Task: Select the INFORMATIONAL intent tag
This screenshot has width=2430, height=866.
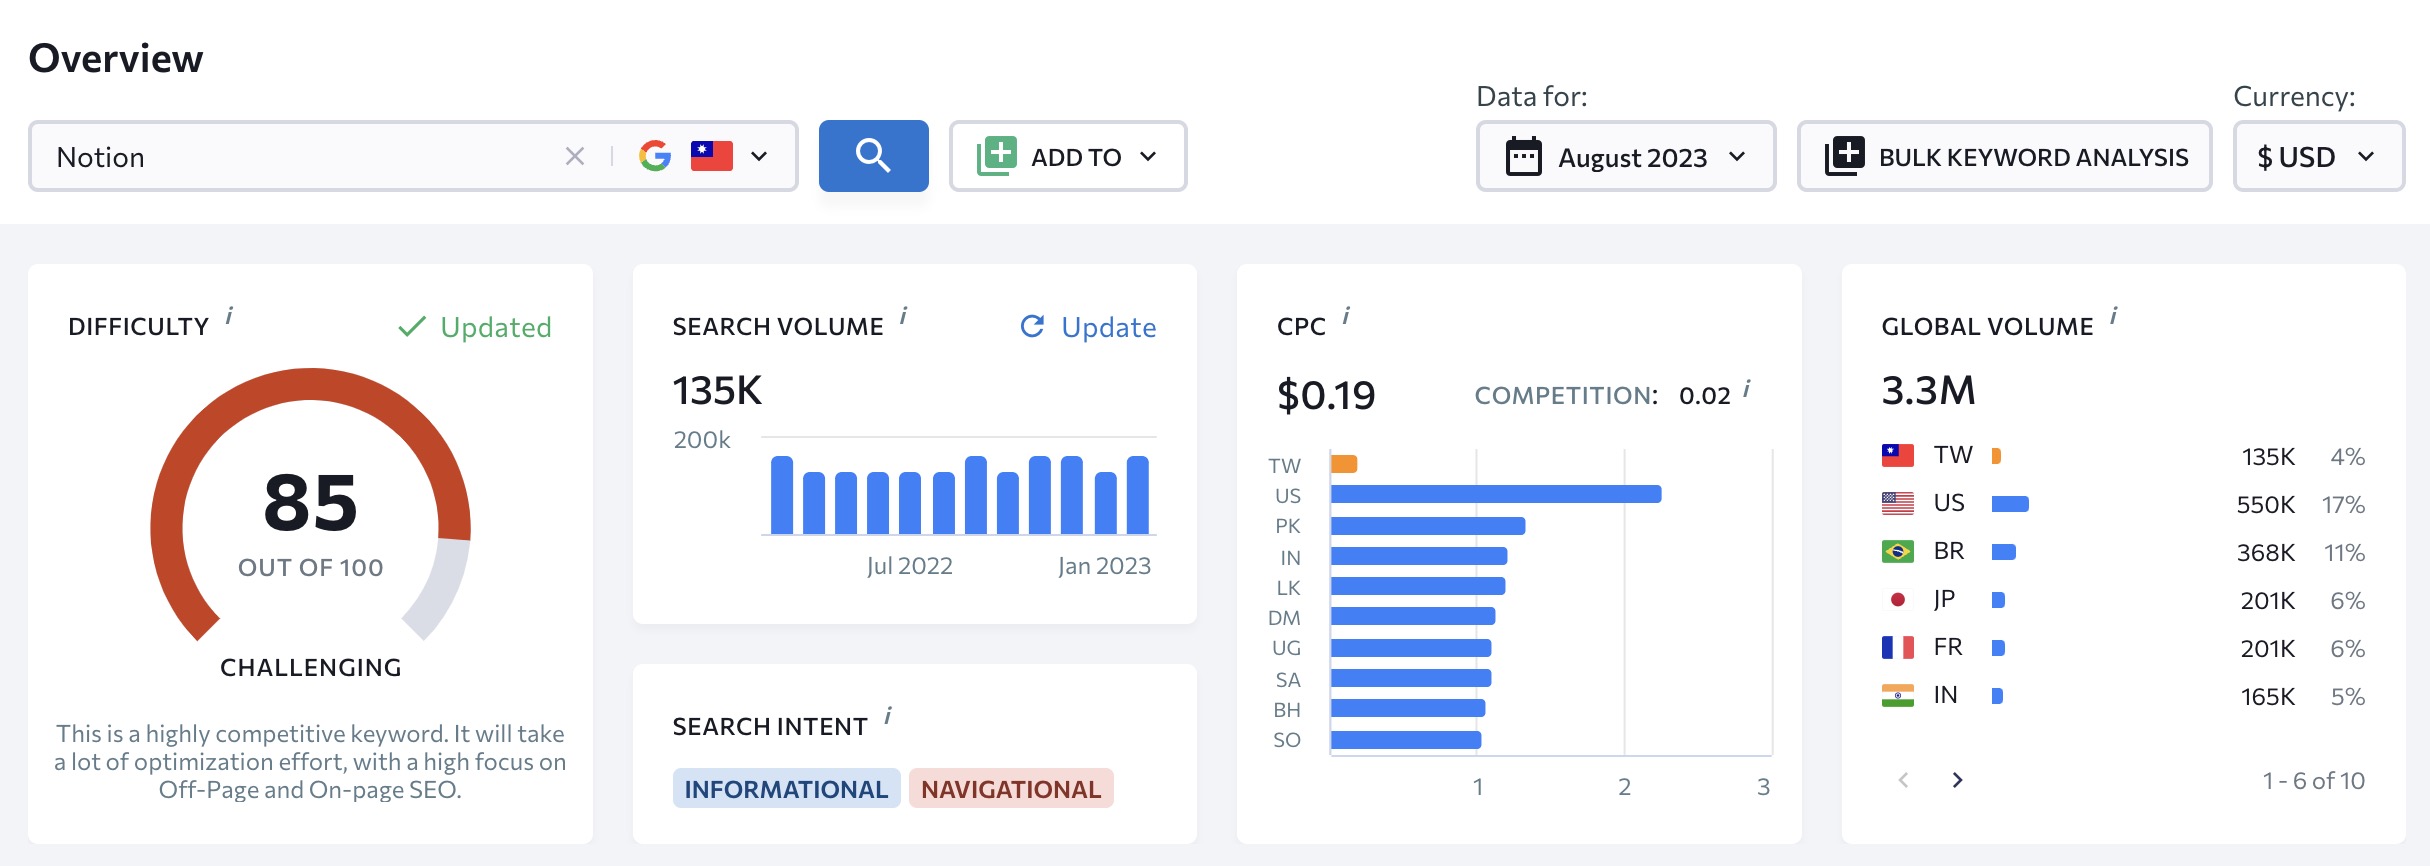Action: tap(786, 789)
